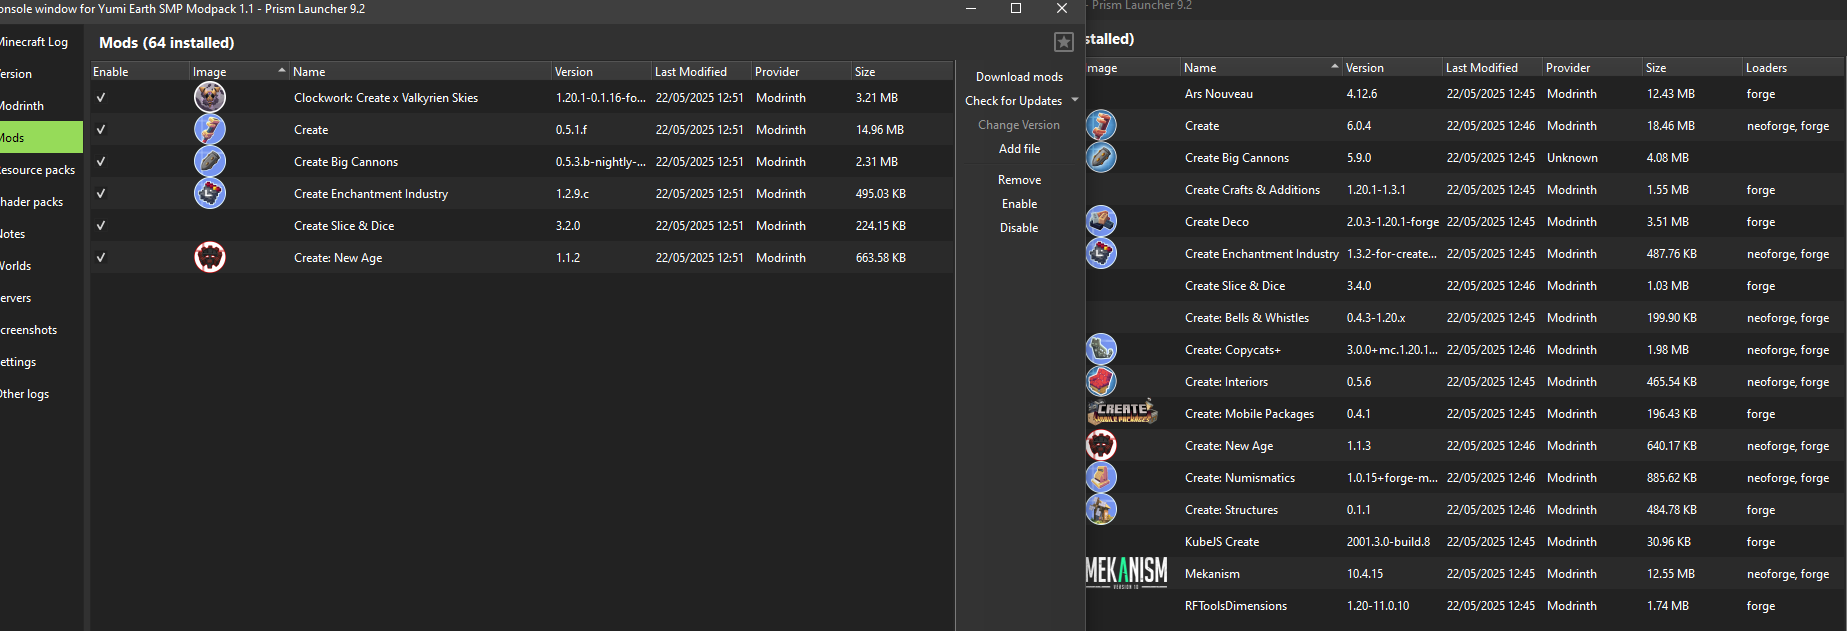Click the Create Enchantment Industry icon in the background window
Image resolution: width=1847 pixels, height=631 pixels.
pos(1101,253)
